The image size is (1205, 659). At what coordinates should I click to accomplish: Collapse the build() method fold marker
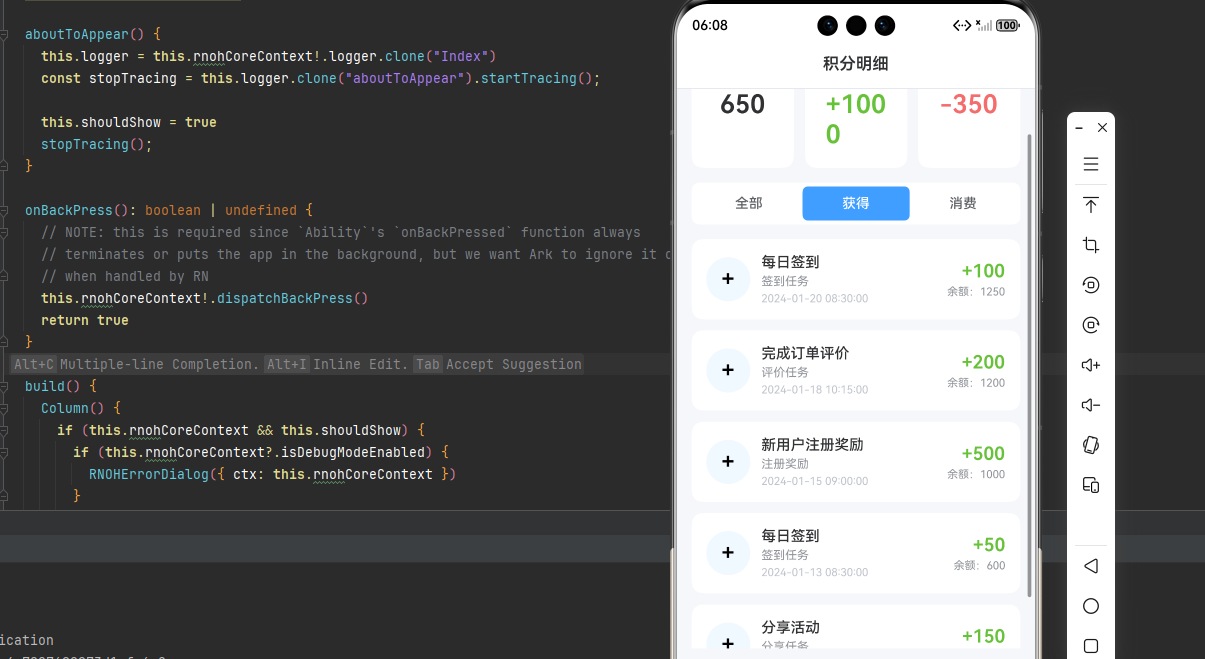[4, 386]
